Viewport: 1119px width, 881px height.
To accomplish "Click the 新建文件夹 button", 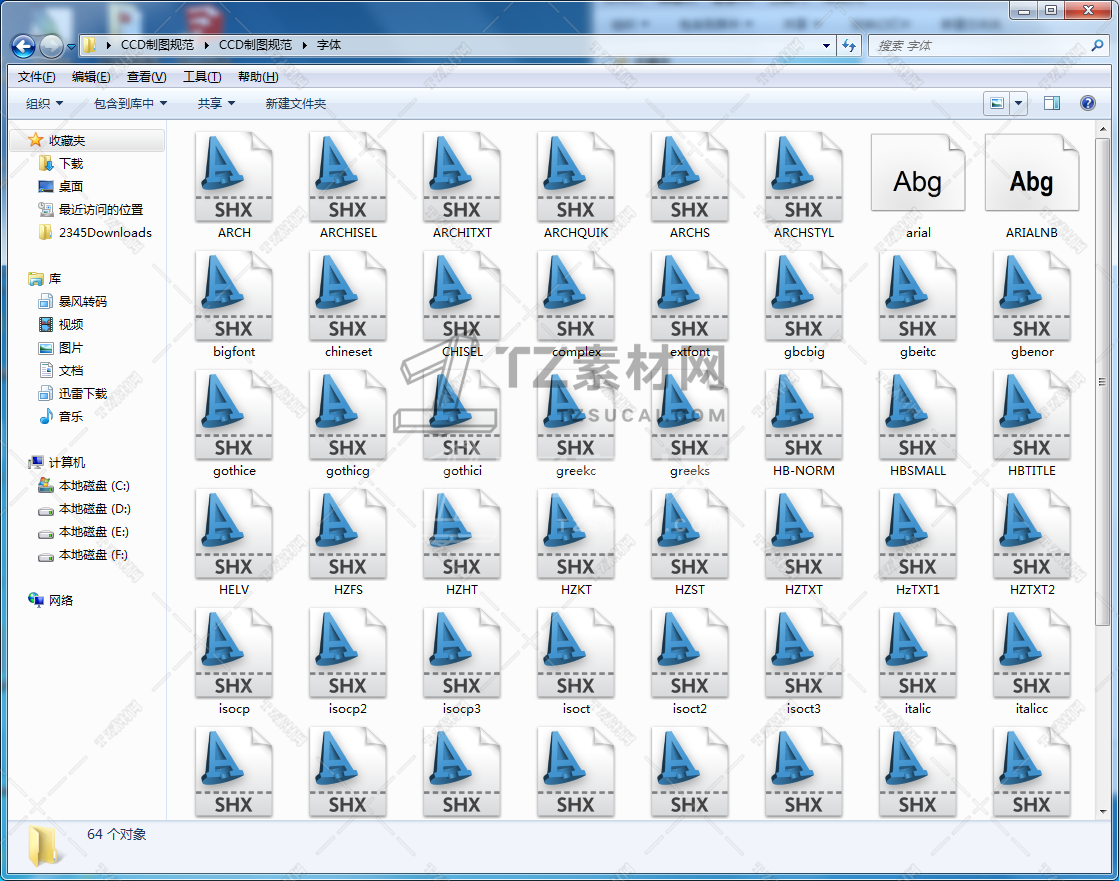I will 295,103.
